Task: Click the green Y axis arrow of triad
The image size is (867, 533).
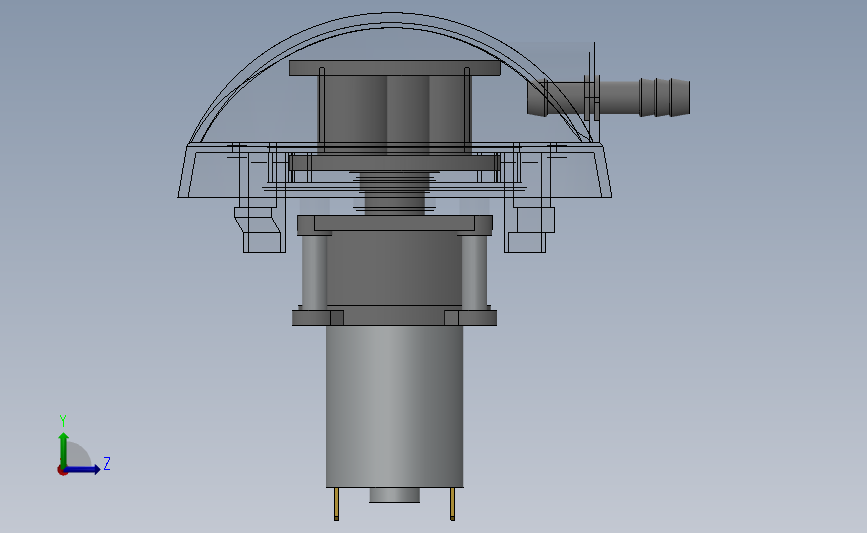Action: [x=64, y=449]
